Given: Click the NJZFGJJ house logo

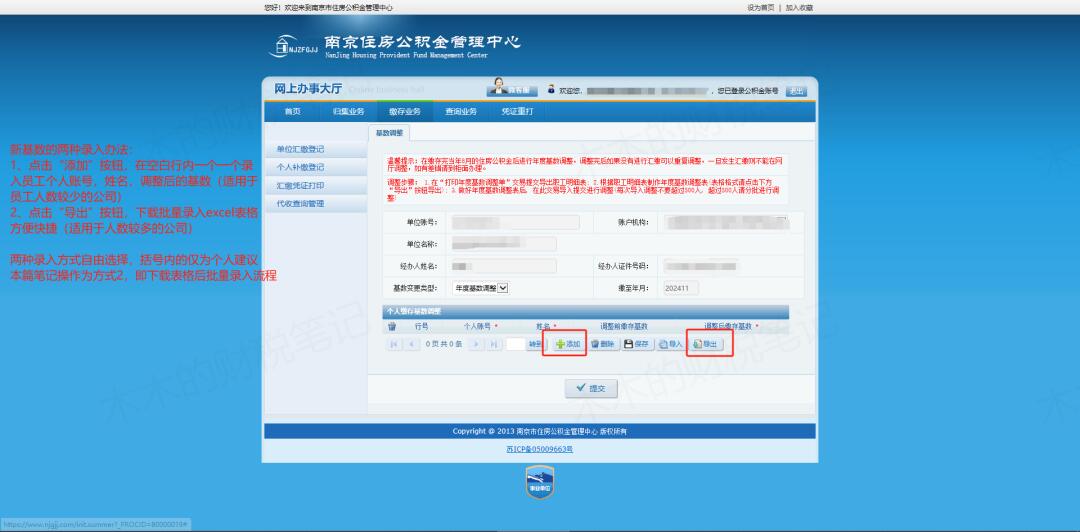Looking at the screenshot, I should point(293,45).
